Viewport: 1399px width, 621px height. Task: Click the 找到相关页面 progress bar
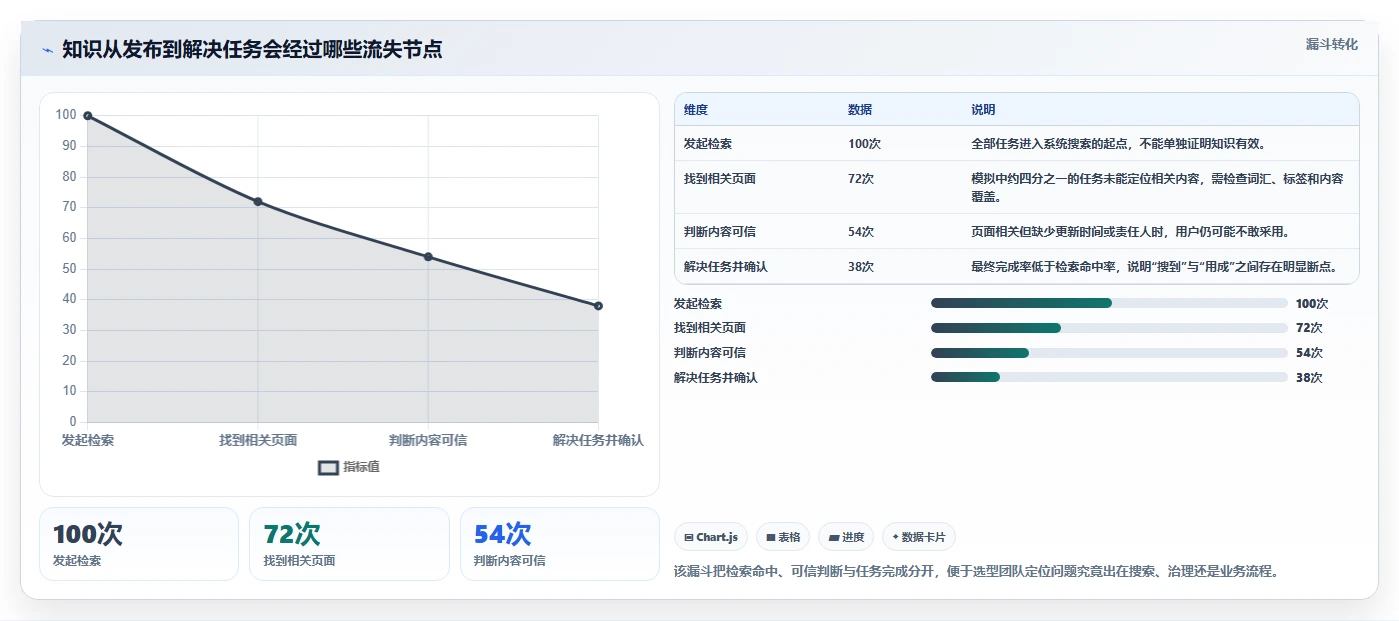[1109, 328]
